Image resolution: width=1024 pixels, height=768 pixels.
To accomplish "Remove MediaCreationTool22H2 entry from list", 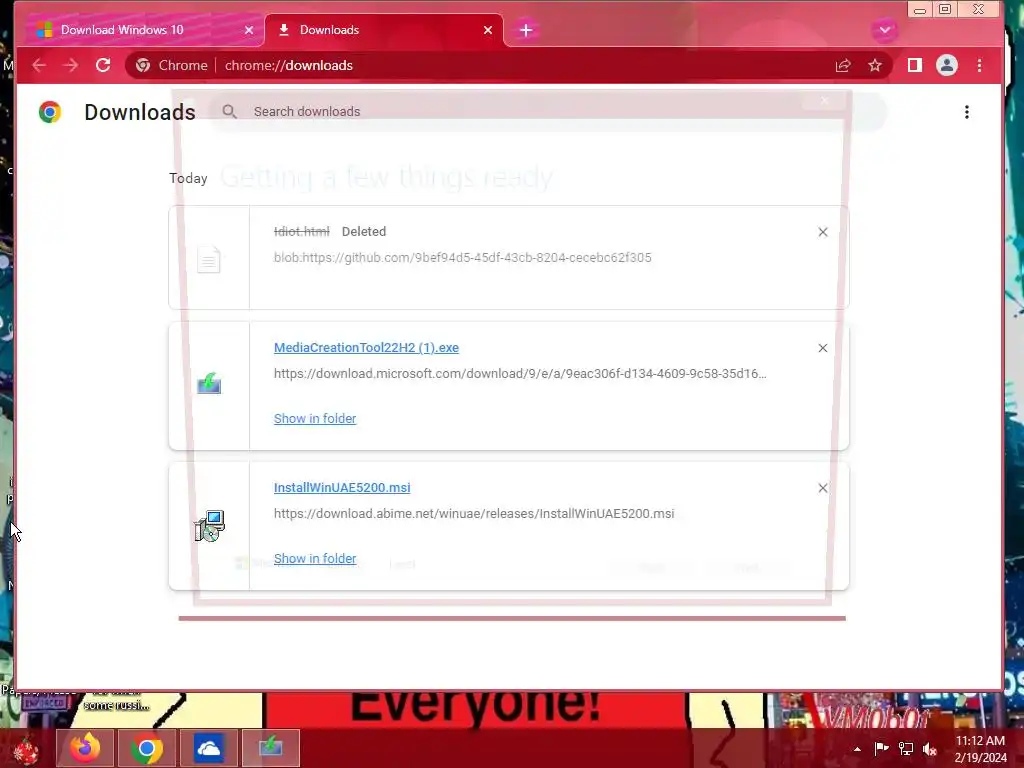I will click(x=823, y=348).
